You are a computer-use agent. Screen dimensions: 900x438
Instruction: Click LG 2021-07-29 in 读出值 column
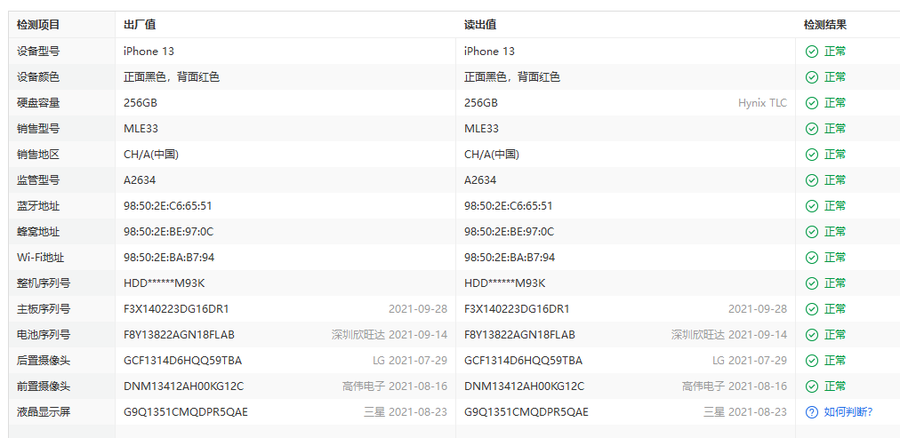click(x=750, y=361)
